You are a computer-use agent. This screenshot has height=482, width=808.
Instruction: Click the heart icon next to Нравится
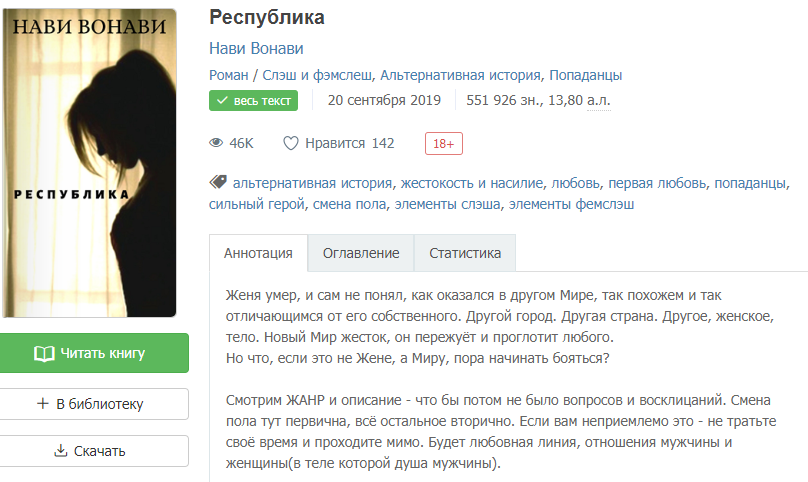pyautogui.click(x=291, y=143)
